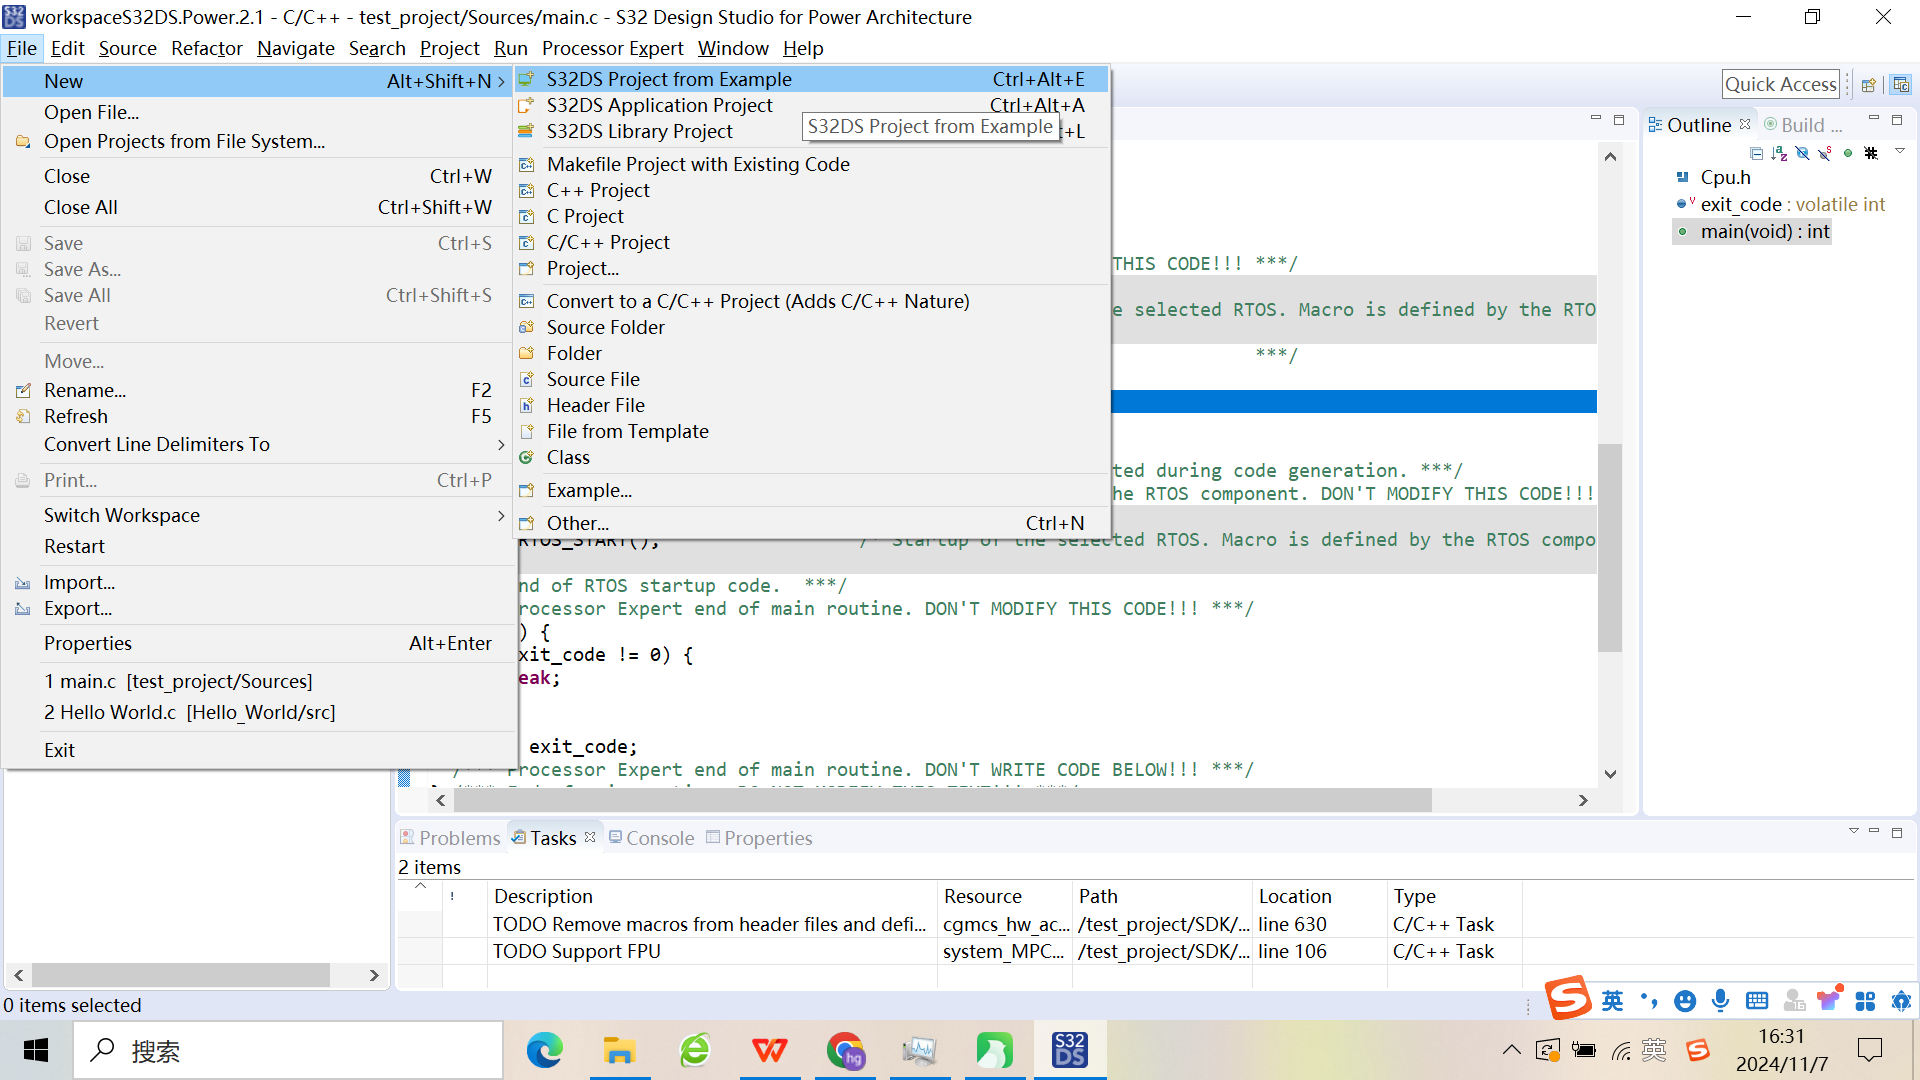
Task: Open S32 Design Studio taskbar icon
Action: (x=1069, y=1051)
